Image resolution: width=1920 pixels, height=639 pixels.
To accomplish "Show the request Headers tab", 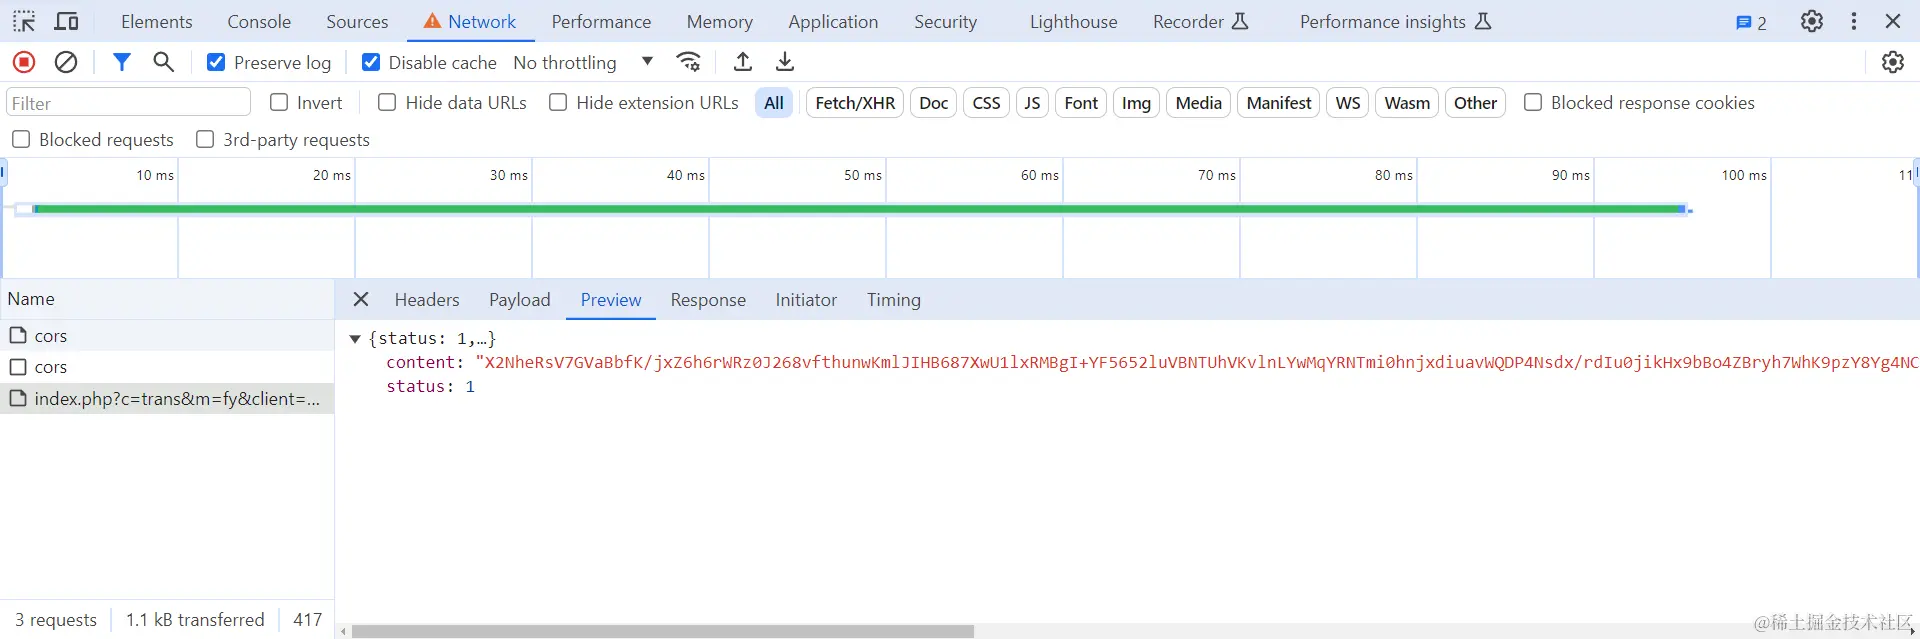I will 427,299.
